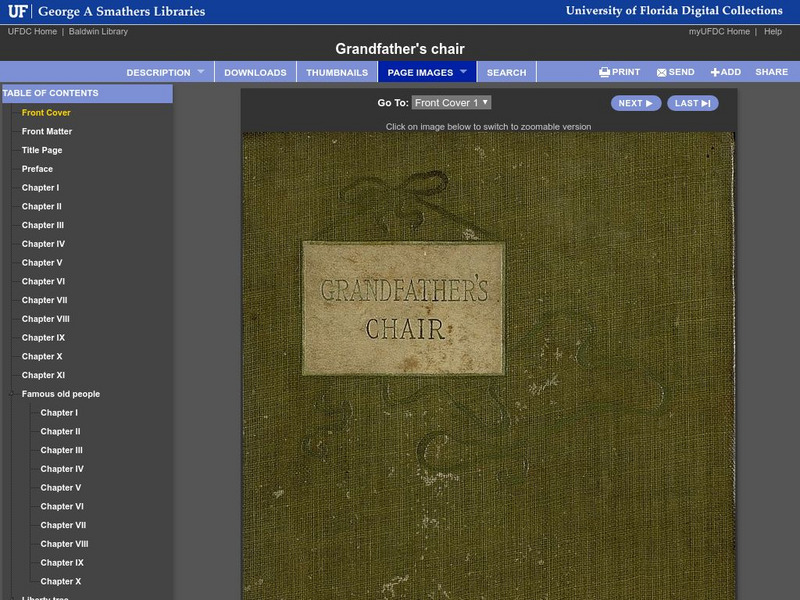
Task: Open the UFDC Home link
Action: tap(32, 30)
